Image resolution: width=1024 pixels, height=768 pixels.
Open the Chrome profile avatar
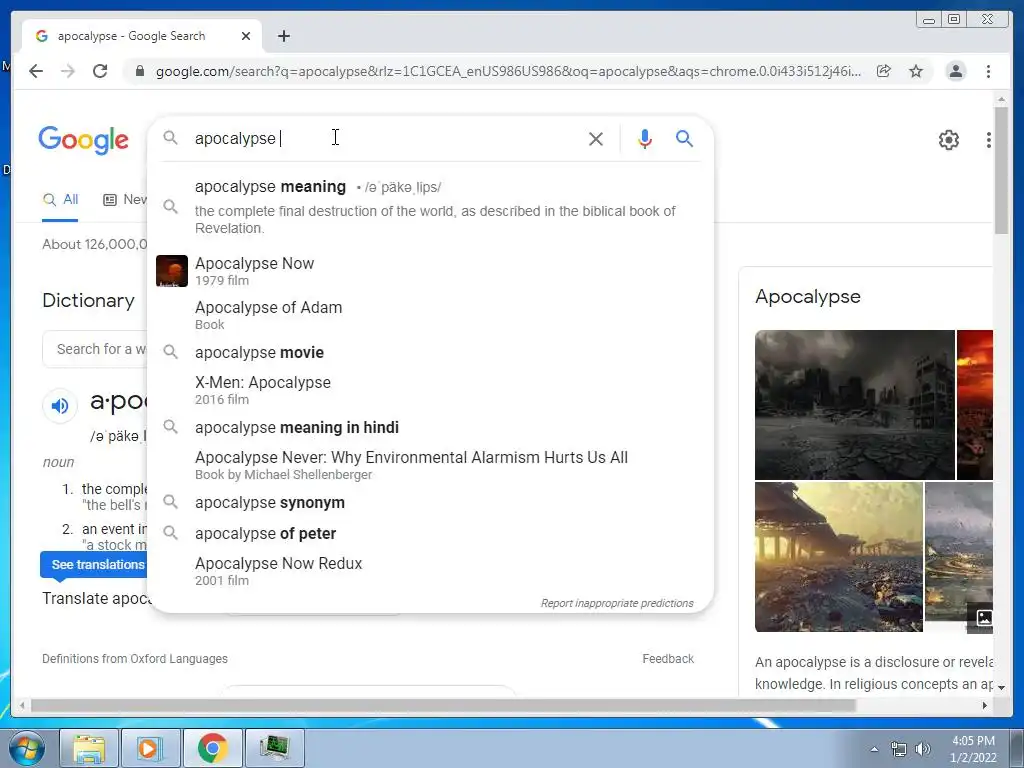pyautogui.click(x=955, y=71)
